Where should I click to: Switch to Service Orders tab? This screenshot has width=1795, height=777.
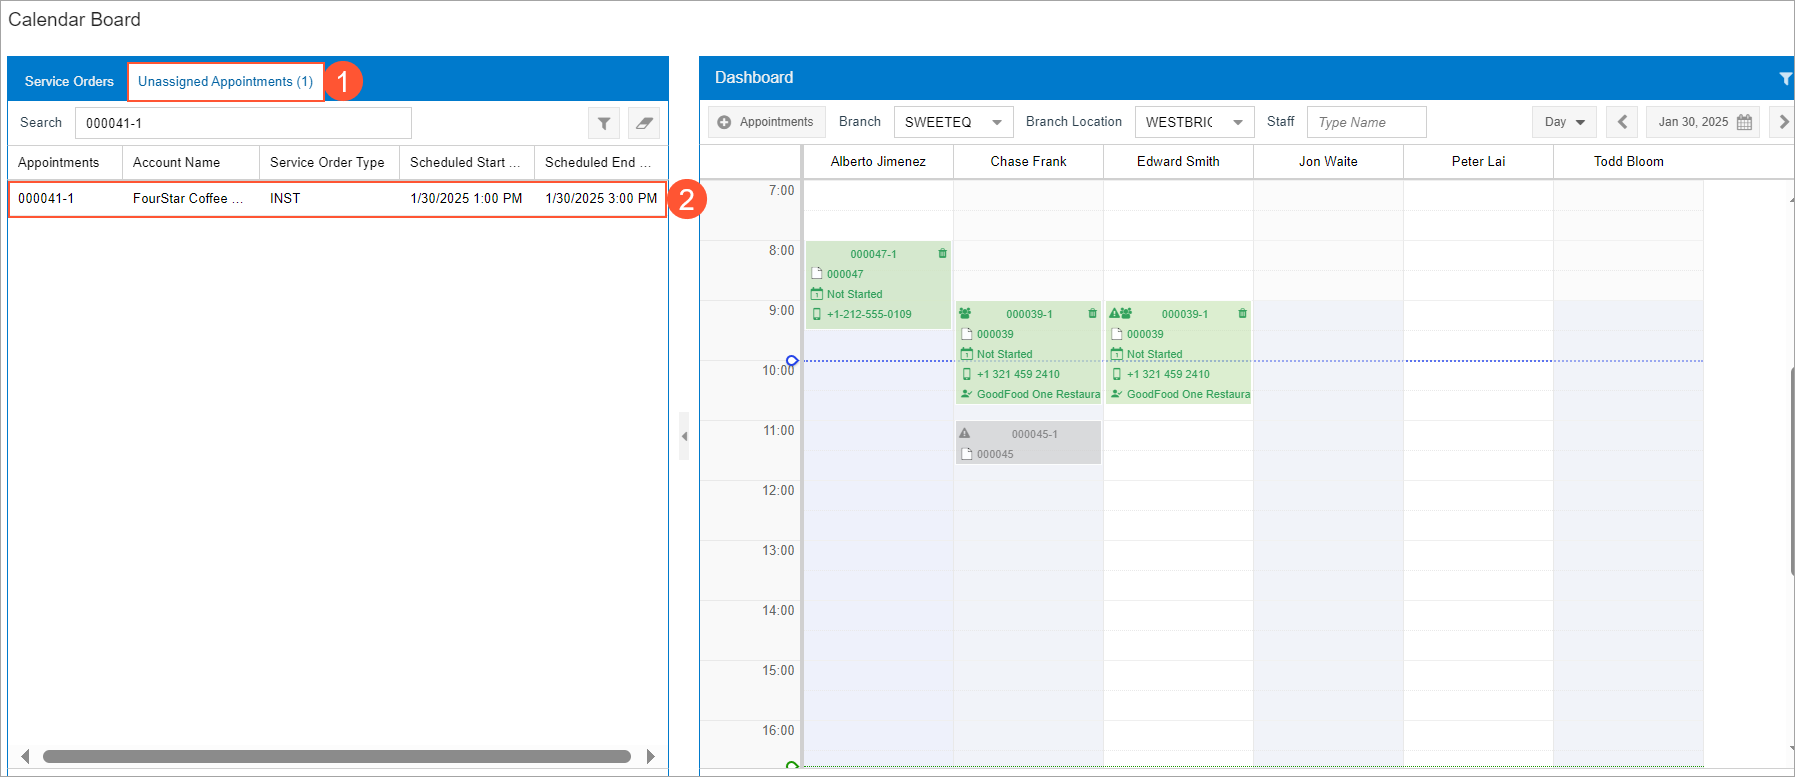coord(69,81)
